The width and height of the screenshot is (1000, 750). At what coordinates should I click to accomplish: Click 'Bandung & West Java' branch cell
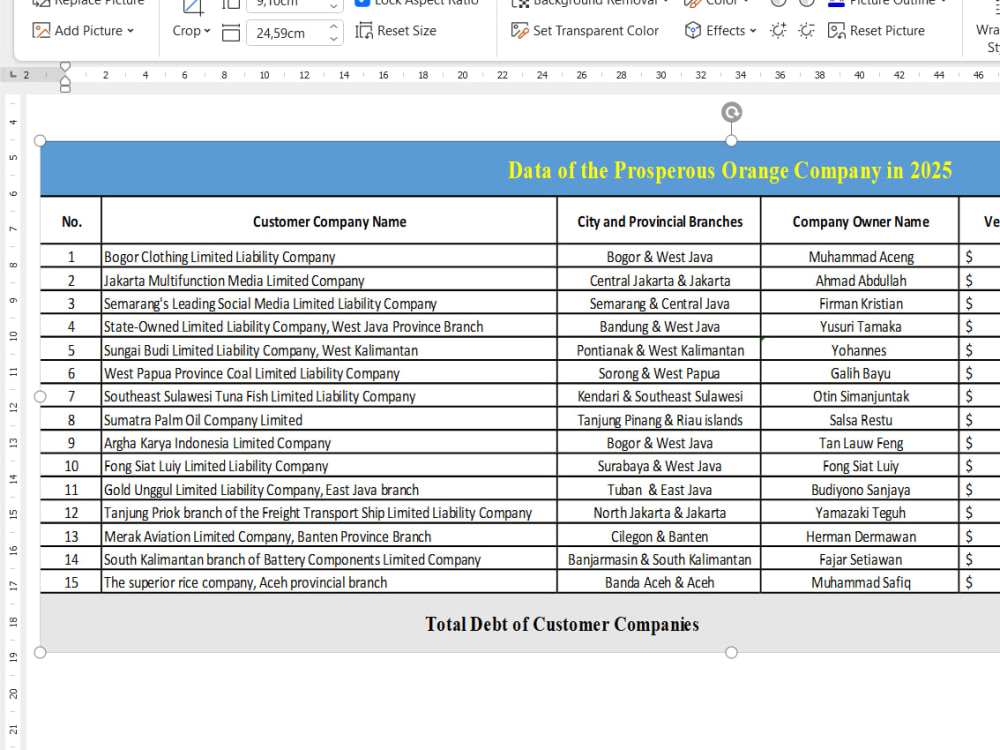coord(659,327)
